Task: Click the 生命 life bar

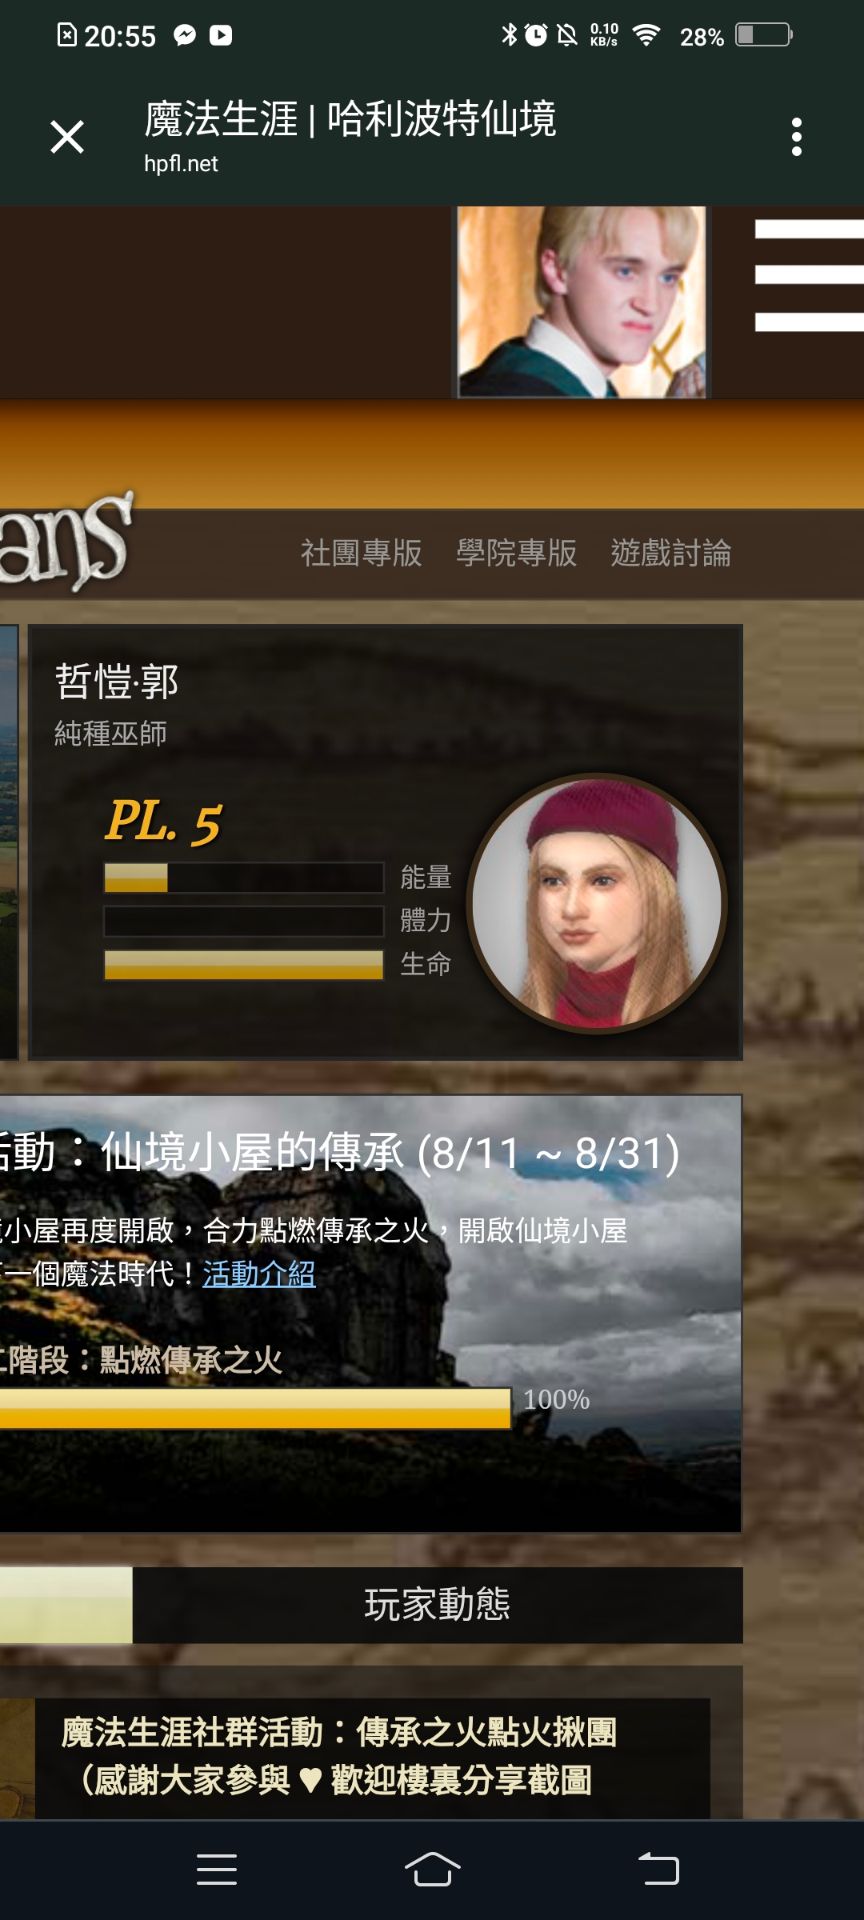Action: pyautogui.click(x=244, y=965)
